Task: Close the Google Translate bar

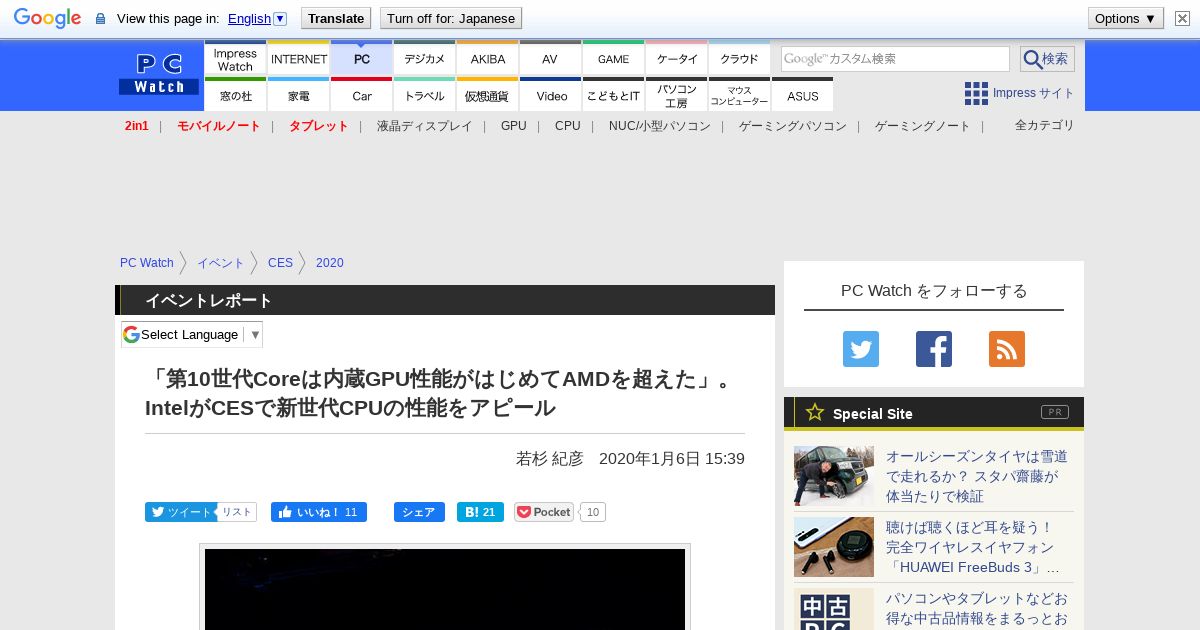Action: [1182, 18]
